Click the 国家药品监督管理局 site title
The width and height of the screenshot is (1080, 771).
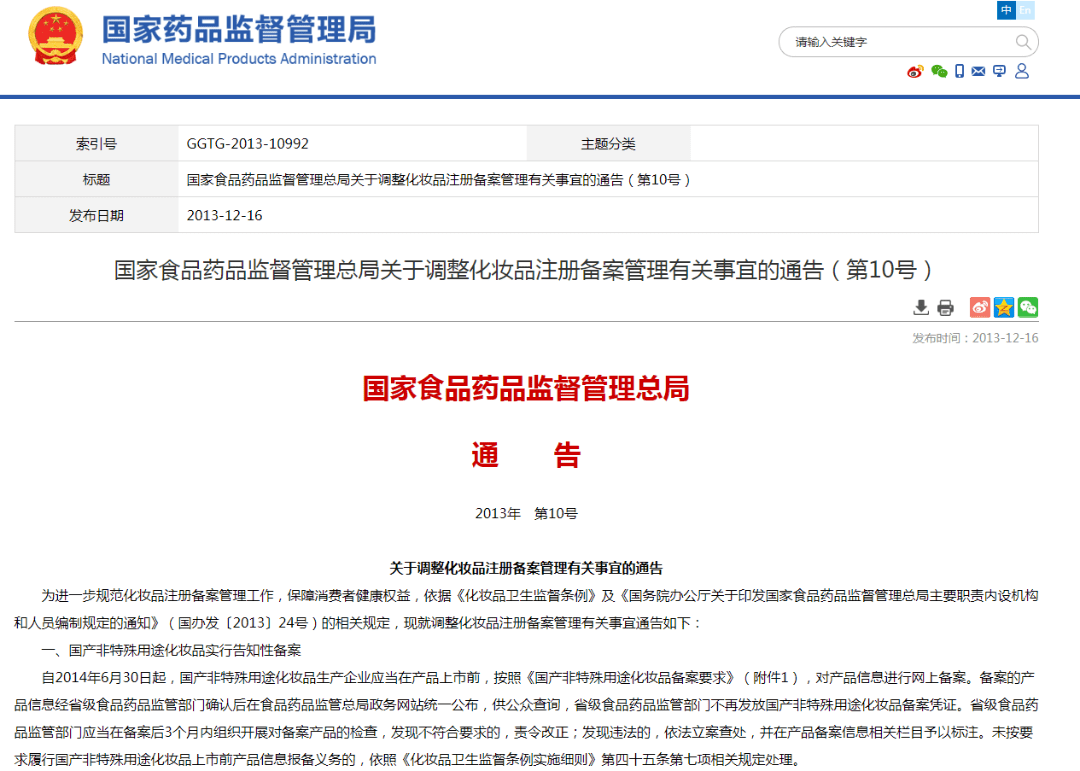[x=239, y=29]
